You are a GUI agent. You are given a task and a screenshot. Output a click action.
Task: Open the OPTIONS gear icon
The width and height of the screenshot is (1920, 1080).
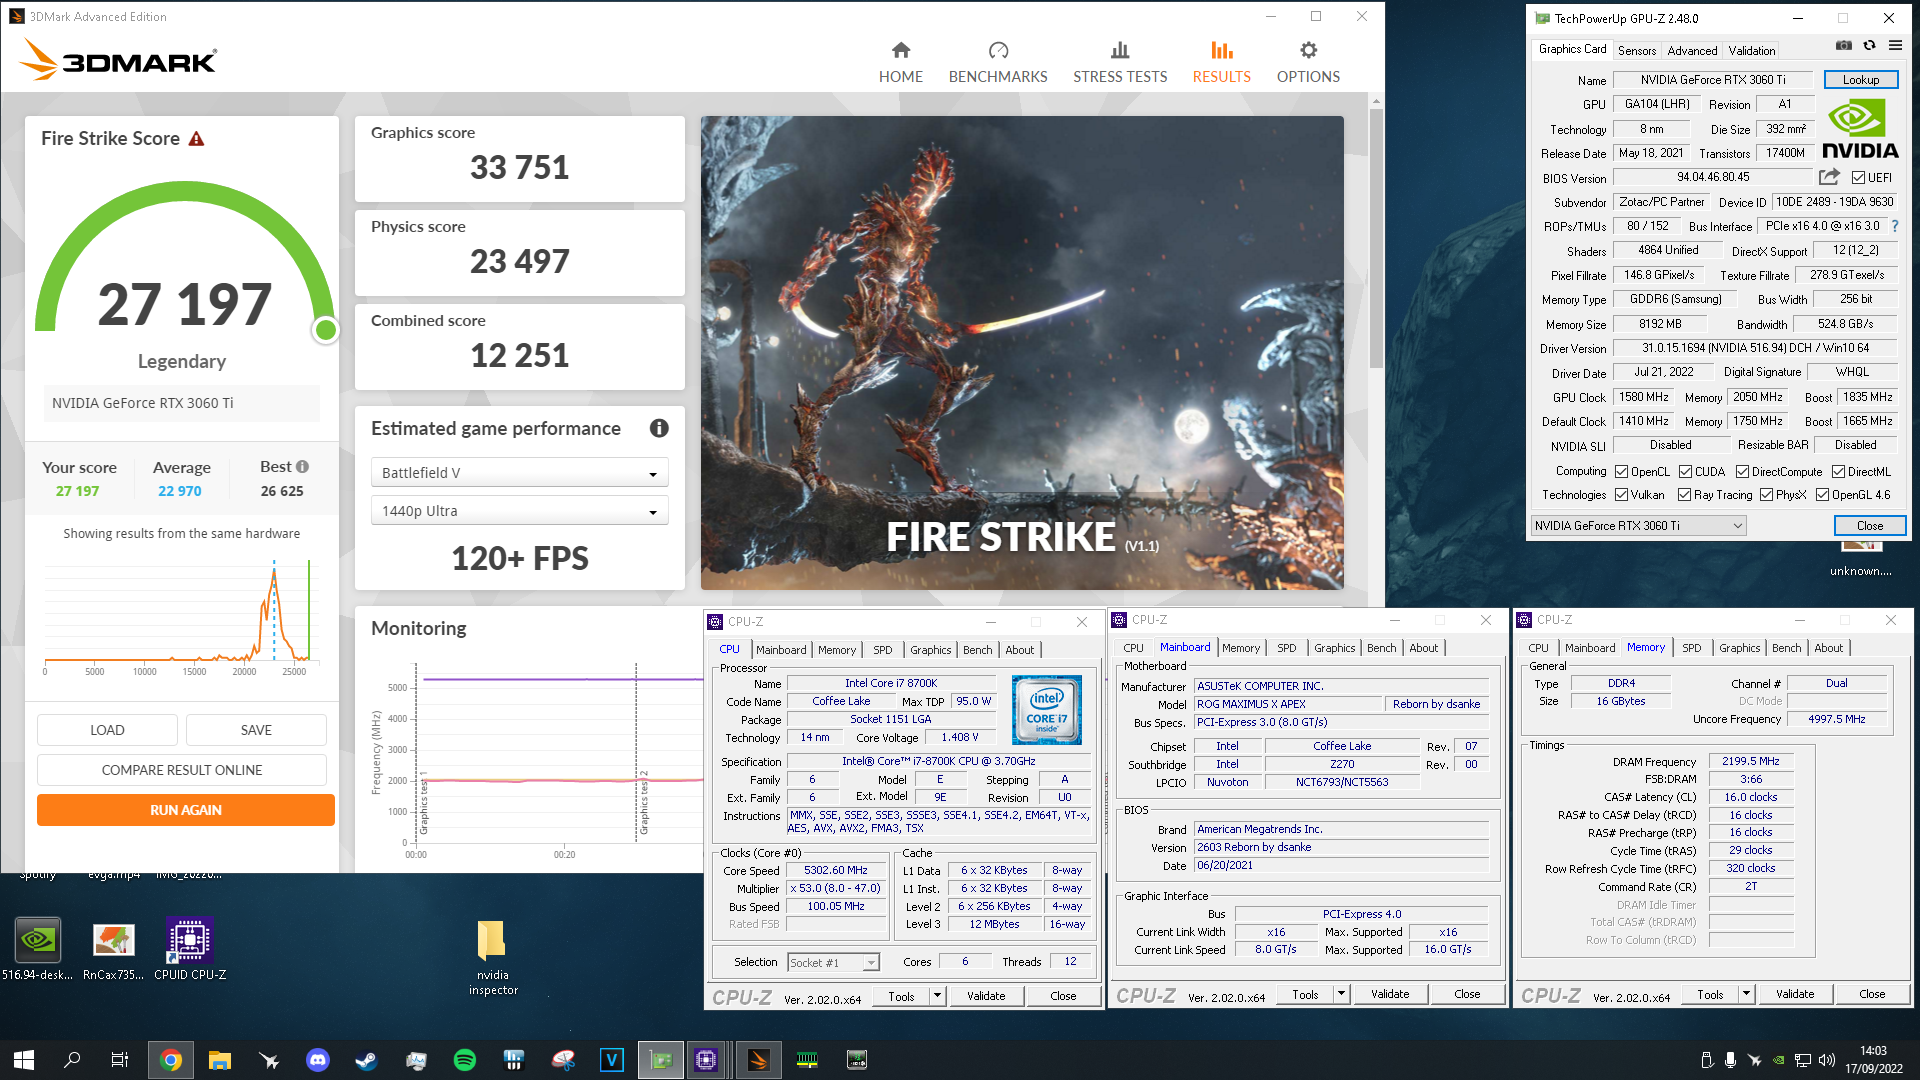click(x=1308, y=50)
